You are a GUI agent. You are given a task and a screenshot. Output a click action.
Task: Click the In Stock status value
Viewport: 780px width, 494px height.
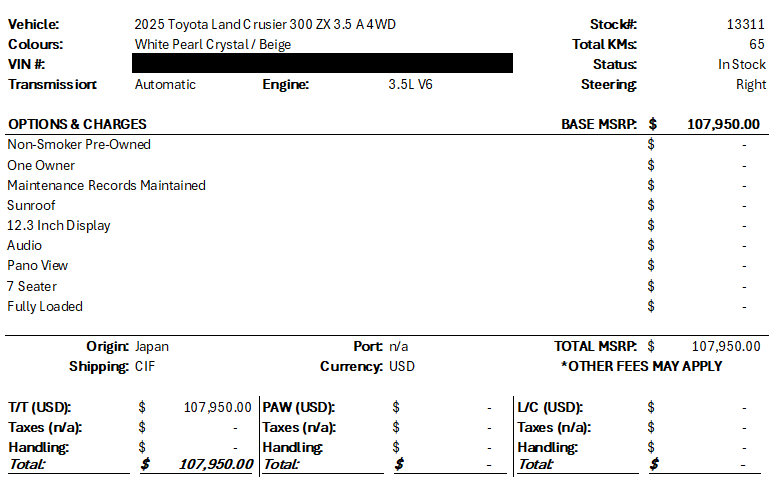pyautogui.click(x=741, y=64)
